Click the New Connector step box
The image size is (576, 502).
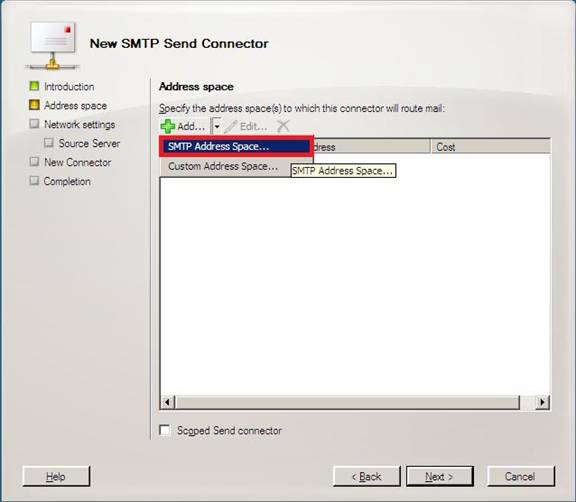[x=34, y=162]
